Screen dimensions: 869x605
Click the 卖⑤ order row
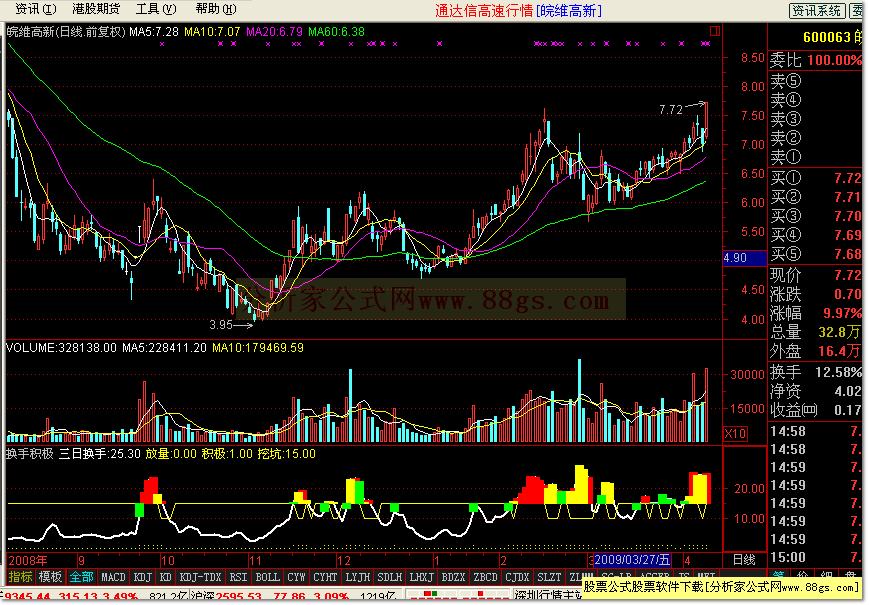pyautogui.click(x=815, y=81)
